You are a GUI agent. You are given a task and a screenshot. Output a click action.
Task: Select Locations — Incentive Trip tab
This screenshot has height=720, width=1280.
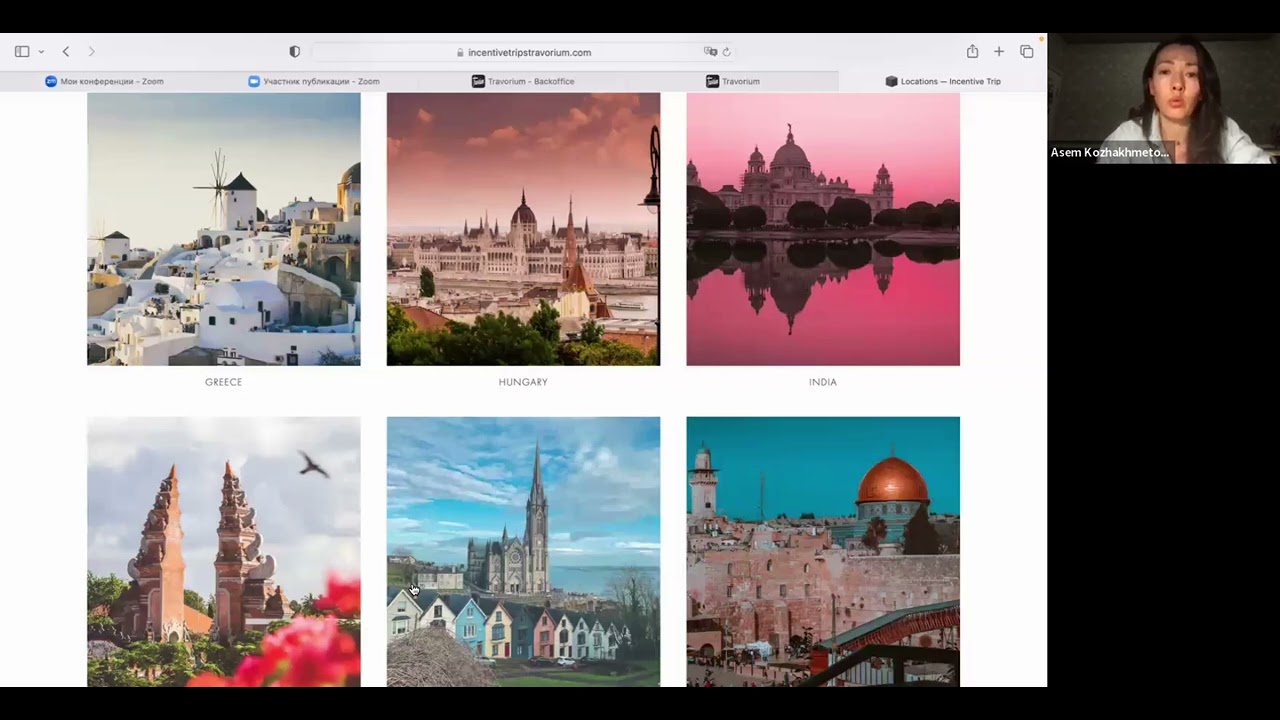(x=943, y=81)
